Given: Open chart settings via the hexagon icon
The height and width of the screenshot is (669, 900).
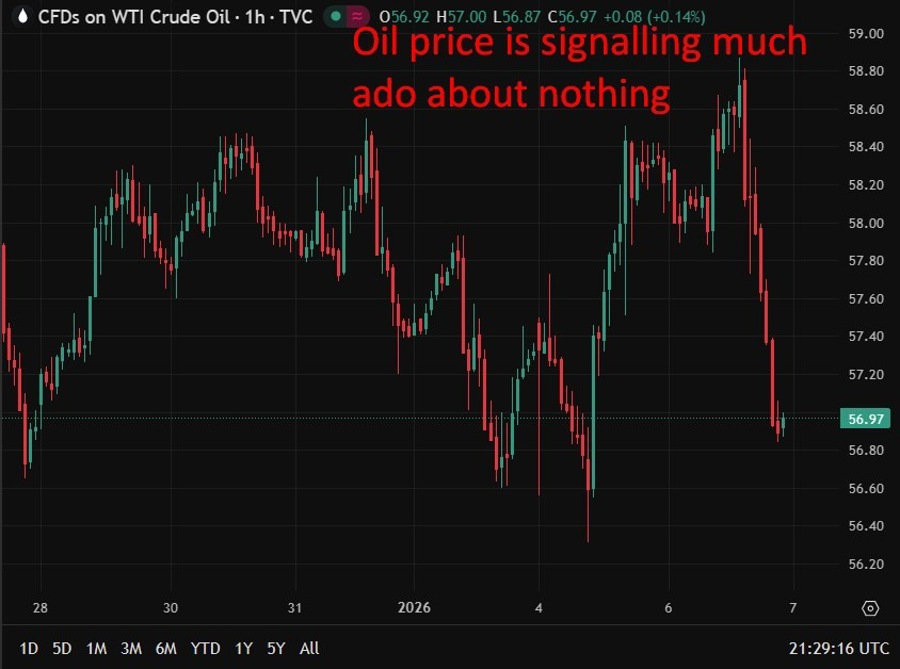Looking at the screenshot, I should click(x=868, y=606).
